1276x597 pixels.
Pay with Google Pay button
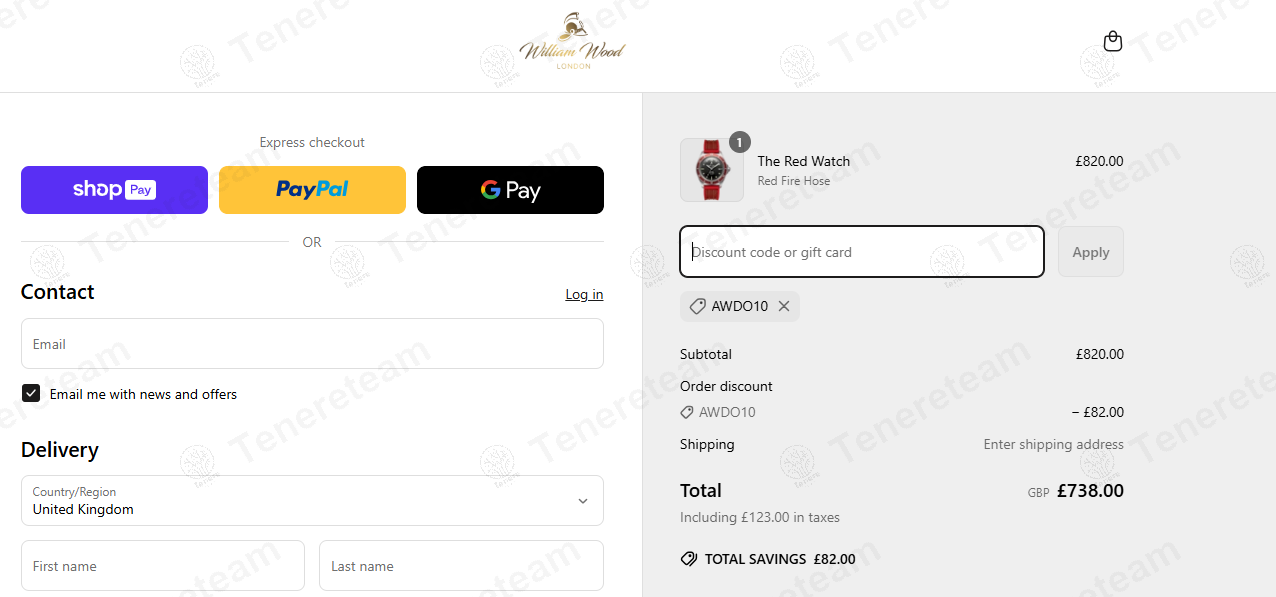click(510, 190)
